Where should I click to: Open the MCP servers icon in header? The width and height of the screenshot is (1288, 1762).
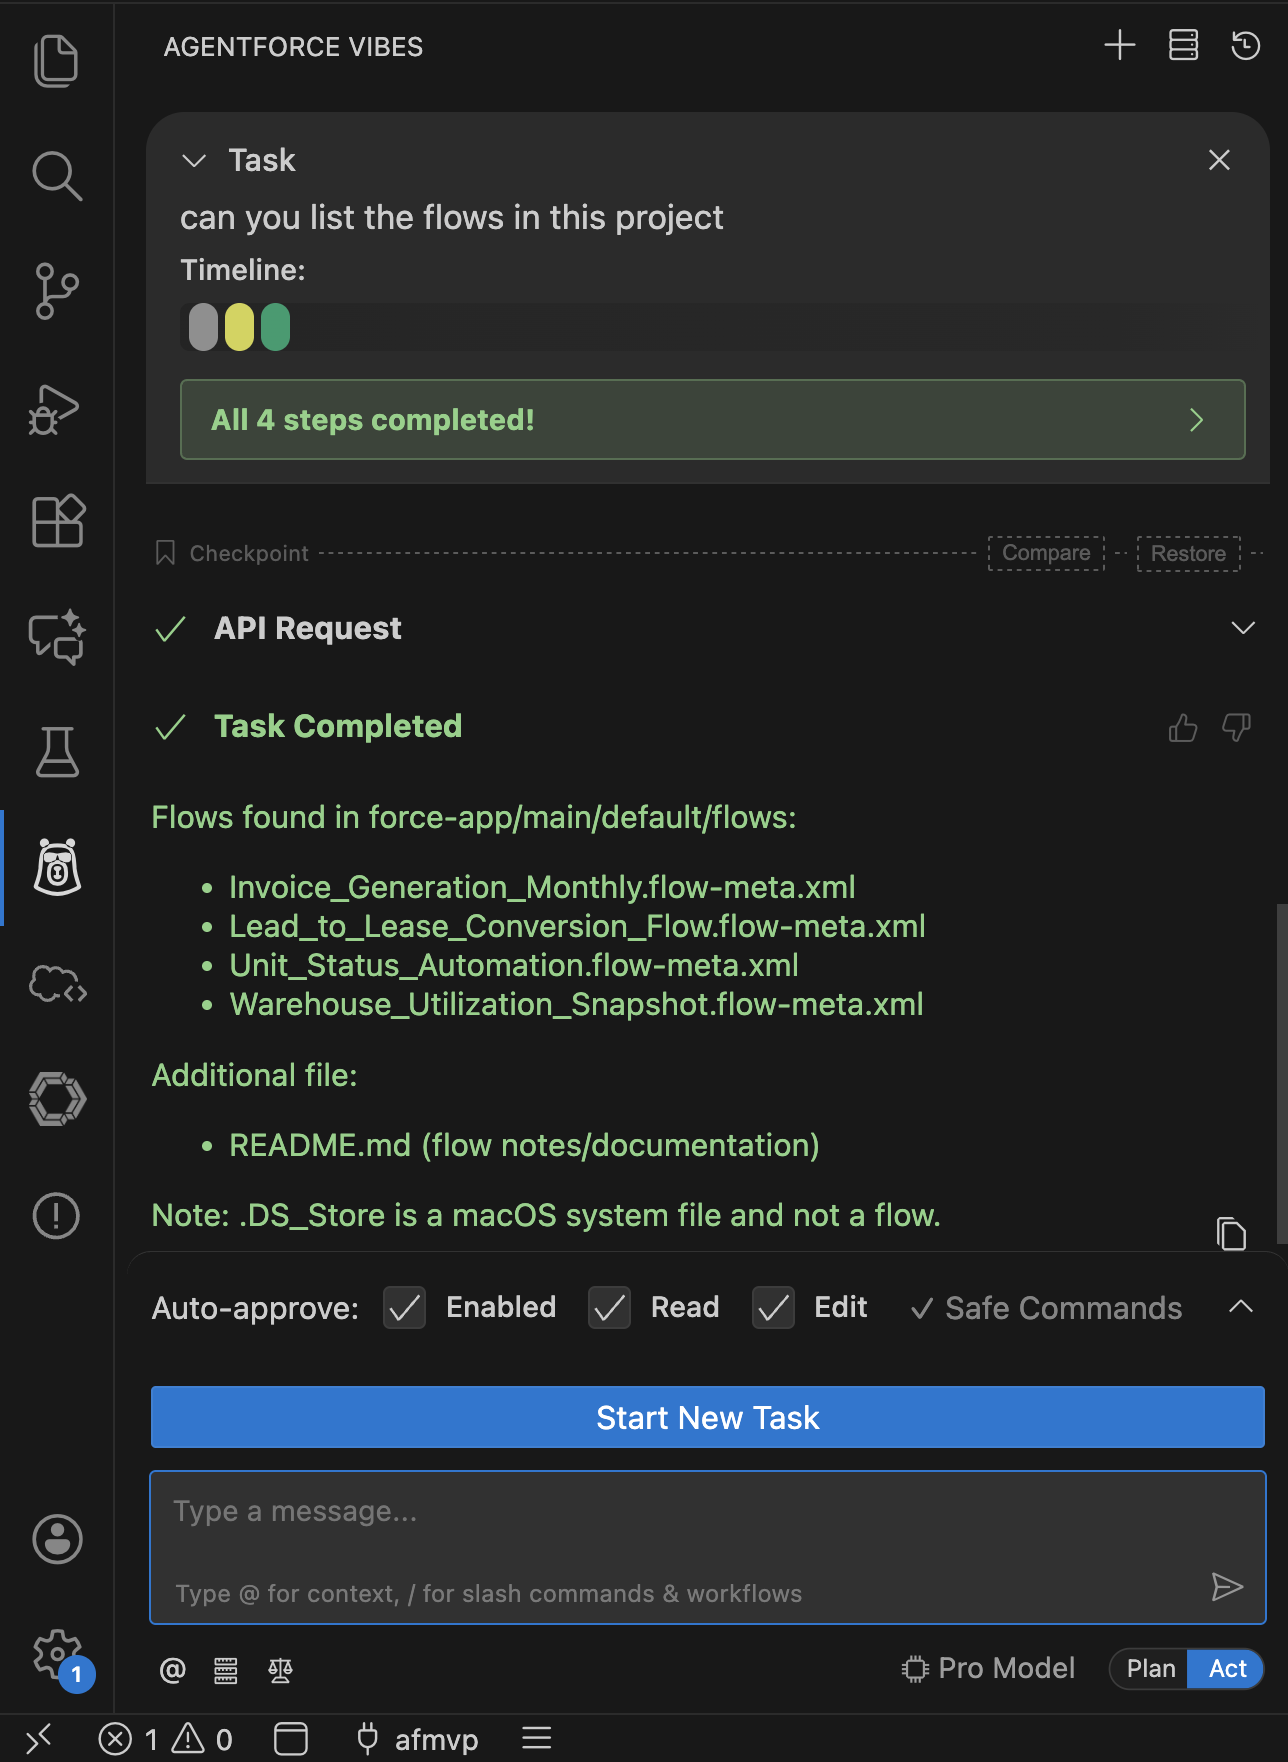click(1183, 46)
